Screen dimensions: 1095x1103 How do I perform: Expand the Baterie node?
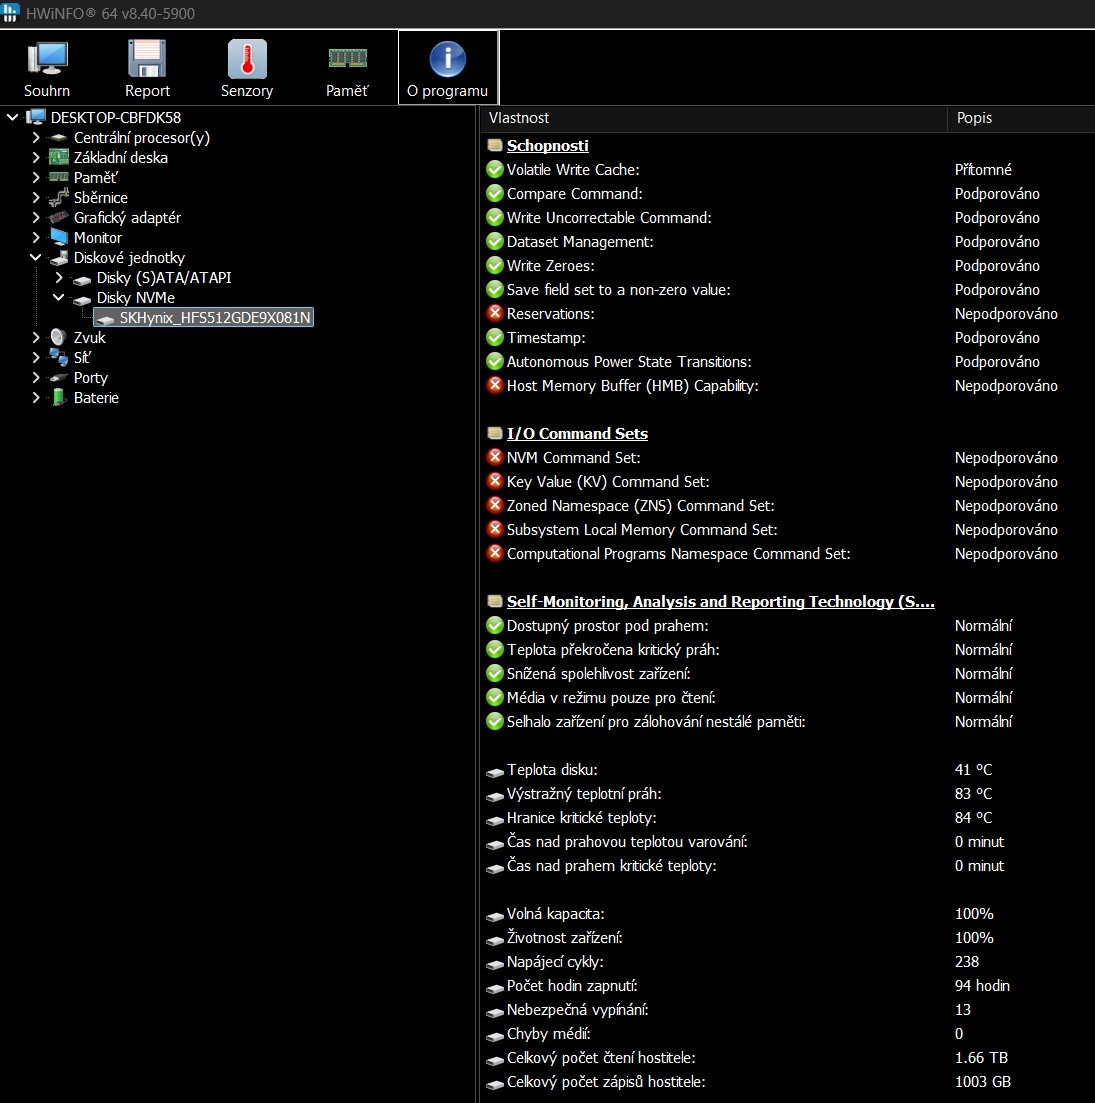(35, 397)
